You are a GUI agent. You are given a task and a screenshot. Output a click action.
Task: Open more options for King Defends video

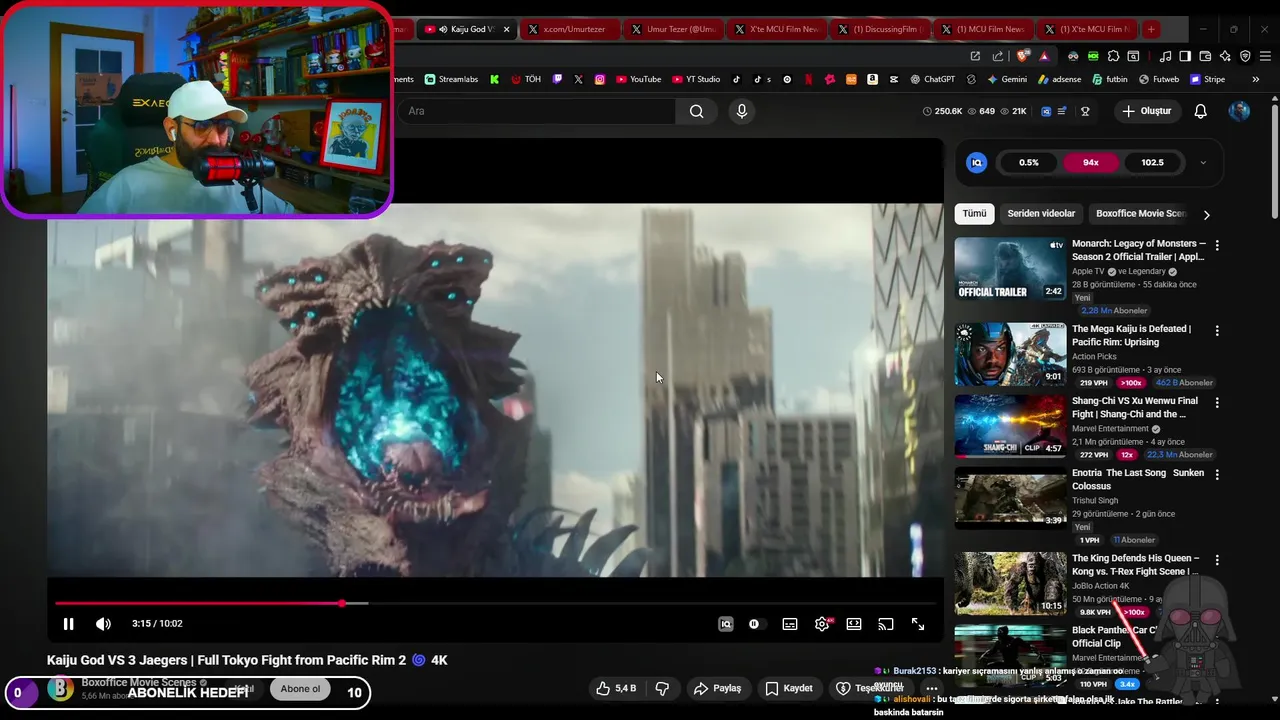point(1217,559)
